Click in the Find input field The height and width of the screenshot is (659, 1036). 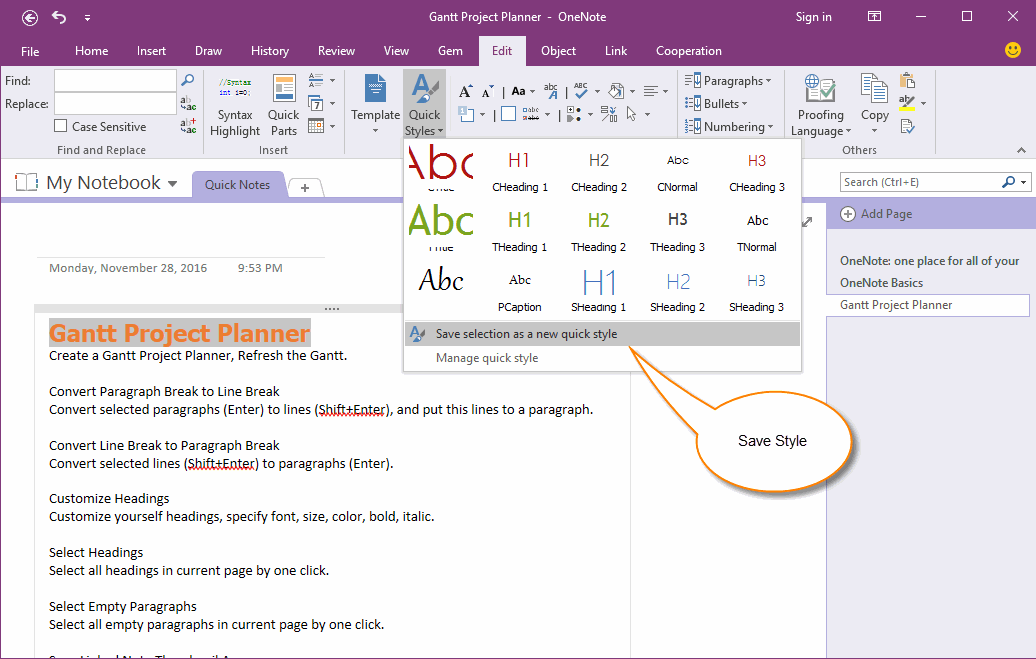pos(116,80)
